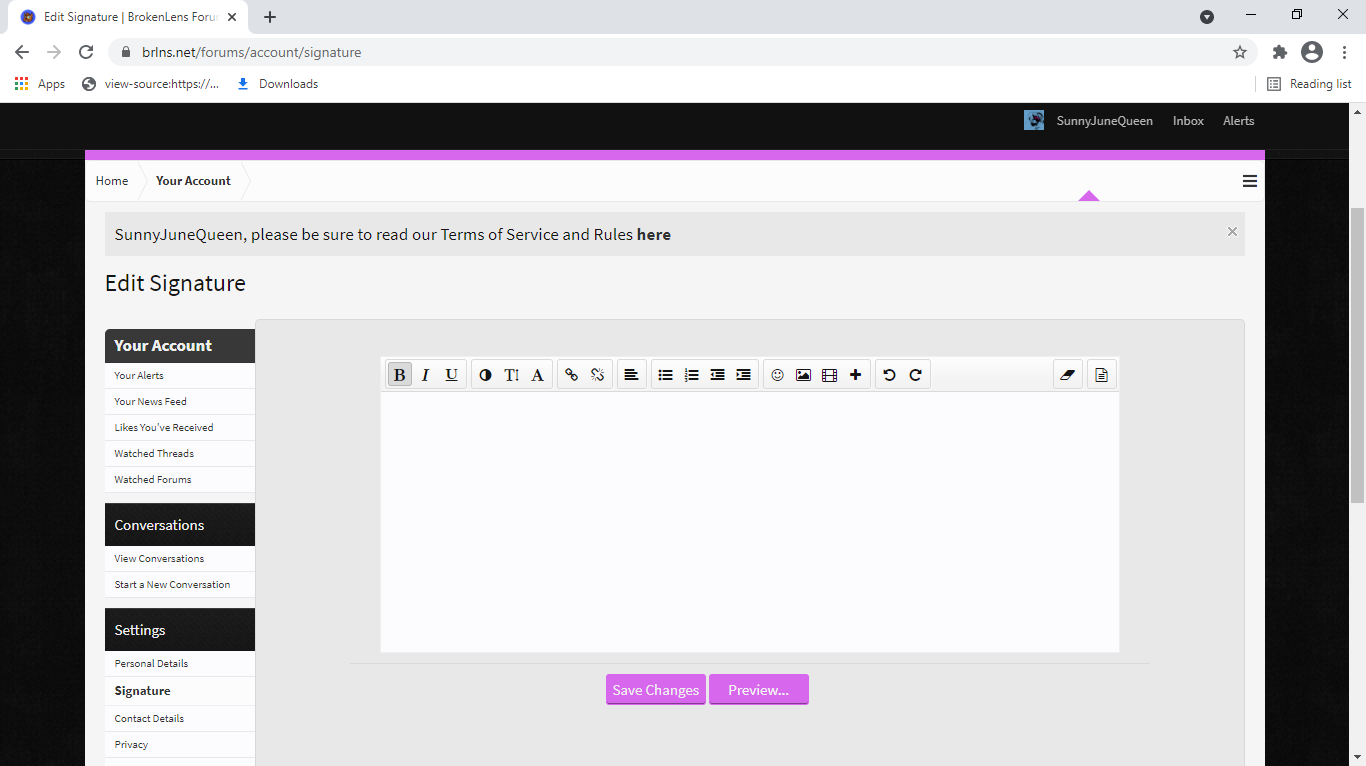This screenshot has height=766, width=1366.
Task: Click the page vertical scrollbar
Action: click(x=1357, y=355)
